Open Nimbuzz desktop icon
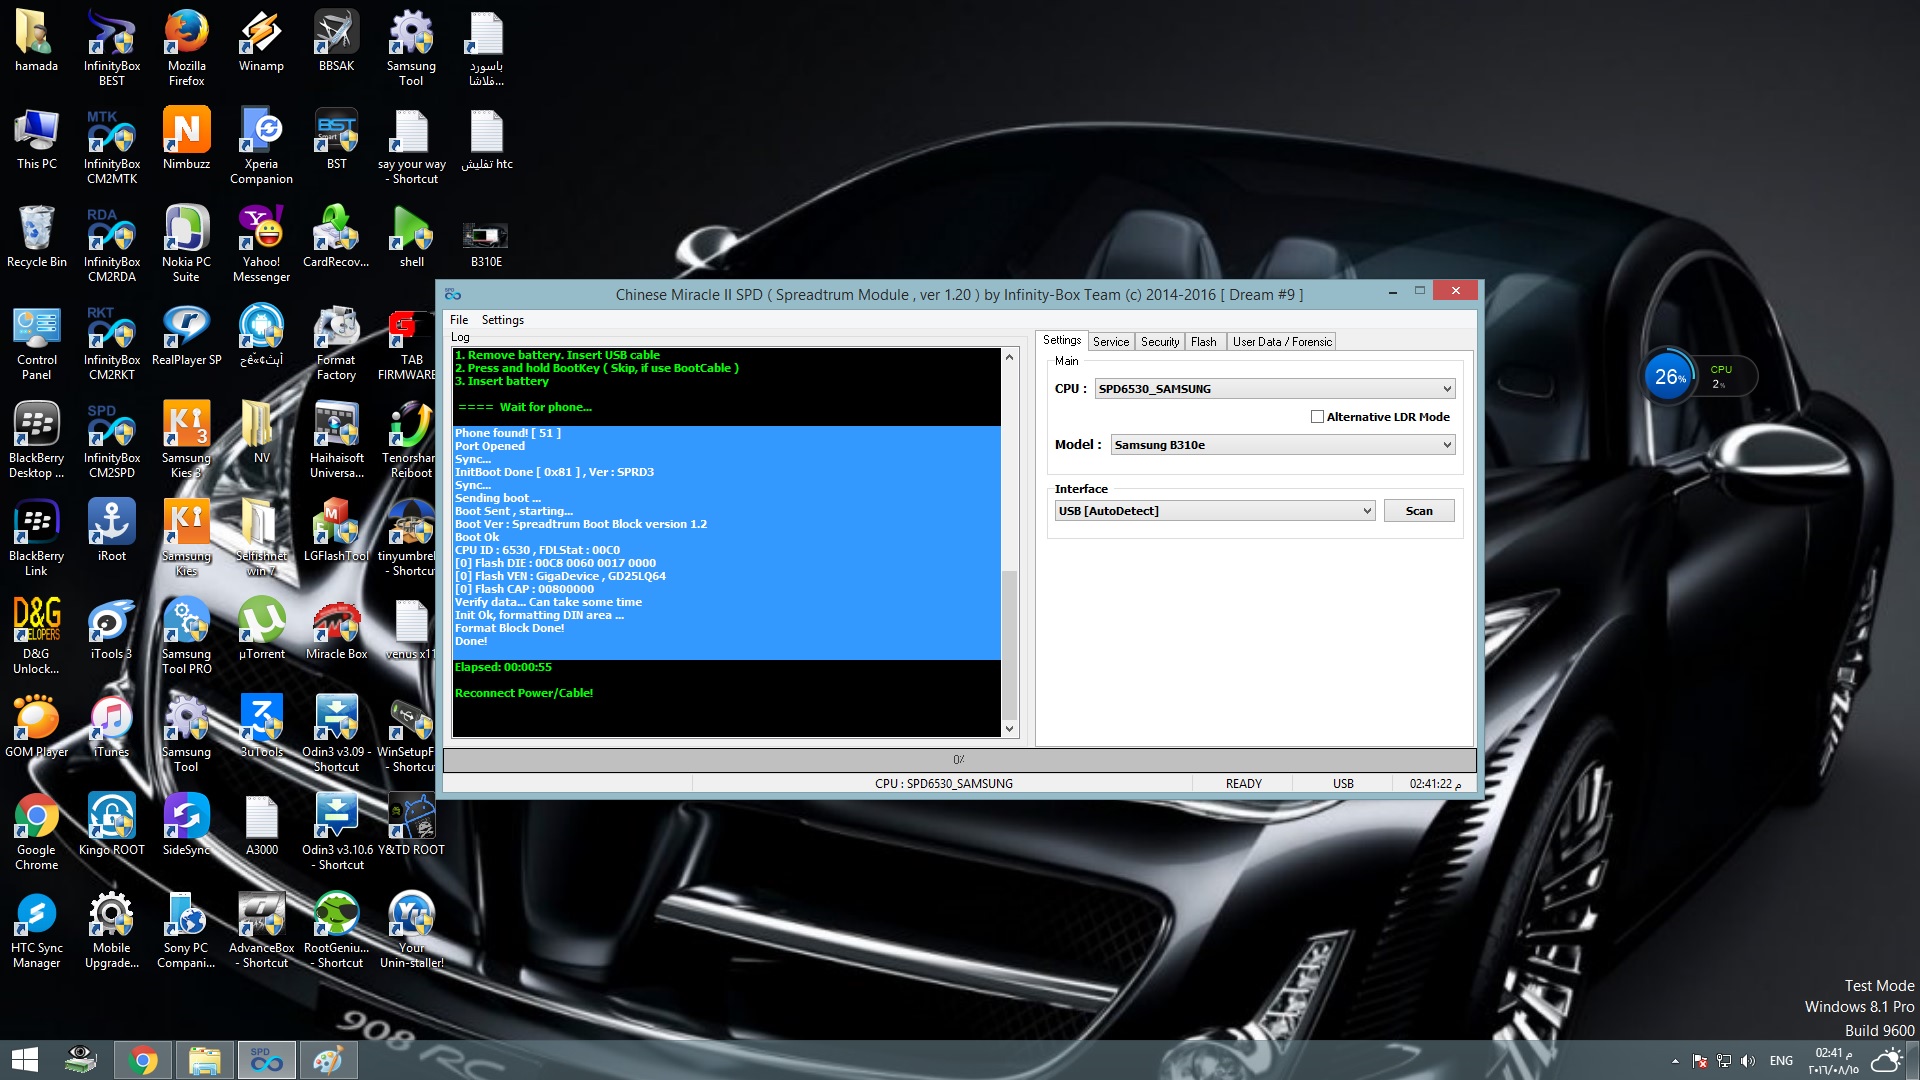 click(187, 138)
